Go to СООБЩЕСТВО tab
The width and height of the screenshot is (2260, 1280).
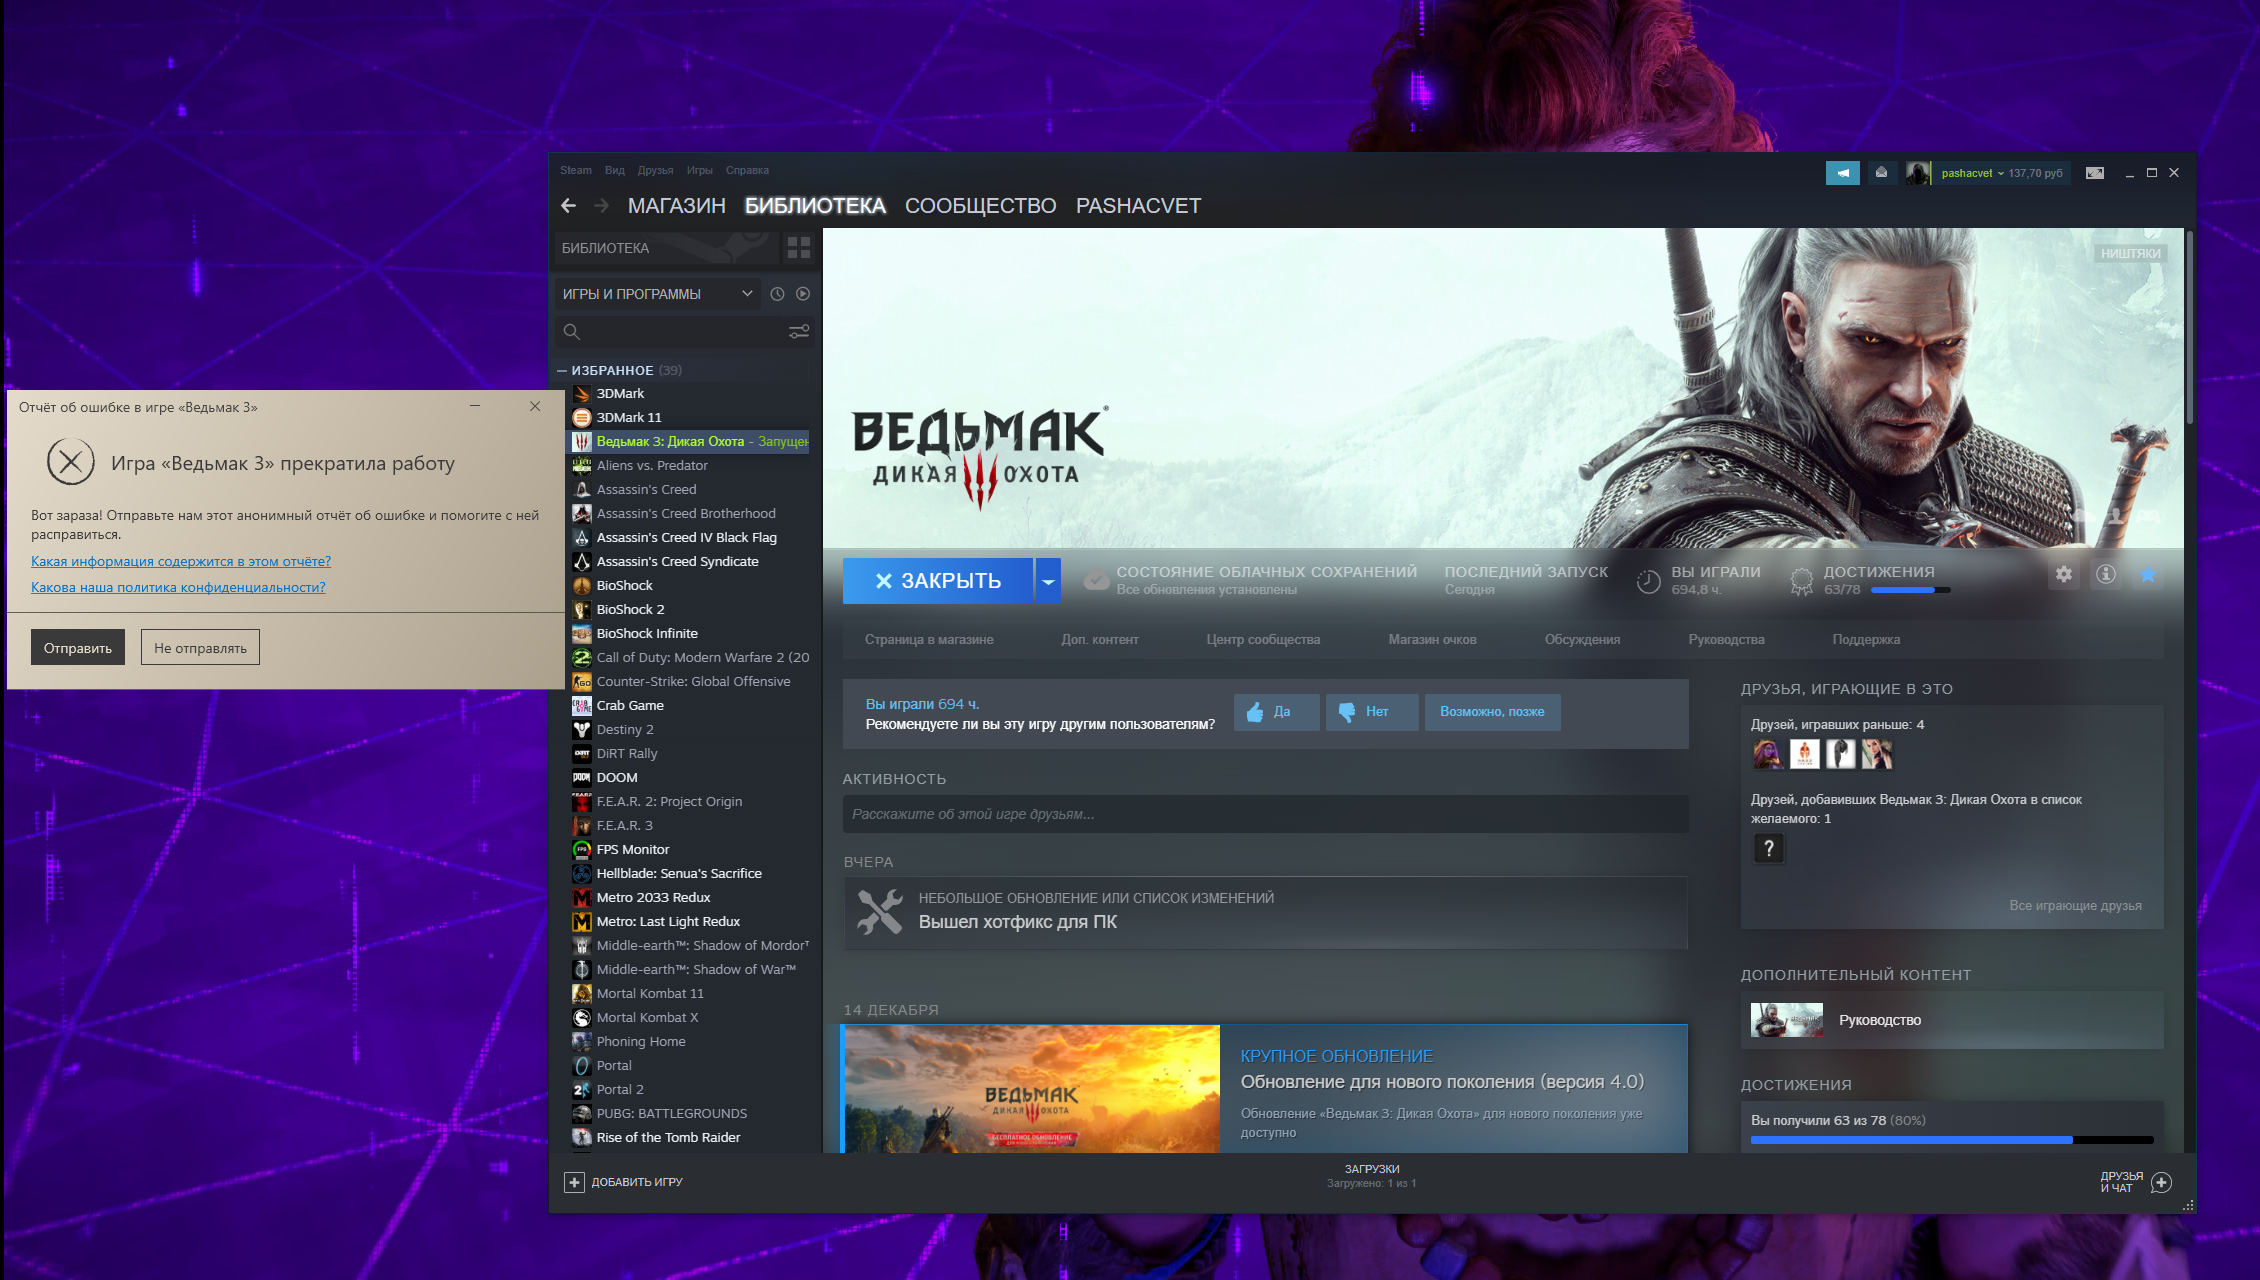click(980, 206)
